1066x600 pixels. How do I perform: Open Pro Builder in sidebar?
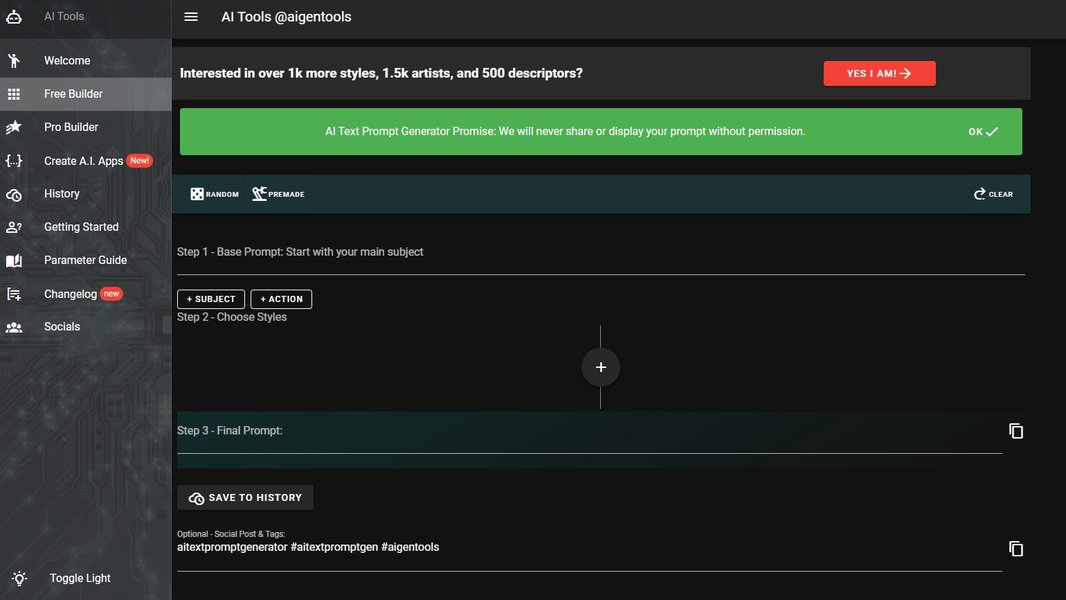click(86, 127)
